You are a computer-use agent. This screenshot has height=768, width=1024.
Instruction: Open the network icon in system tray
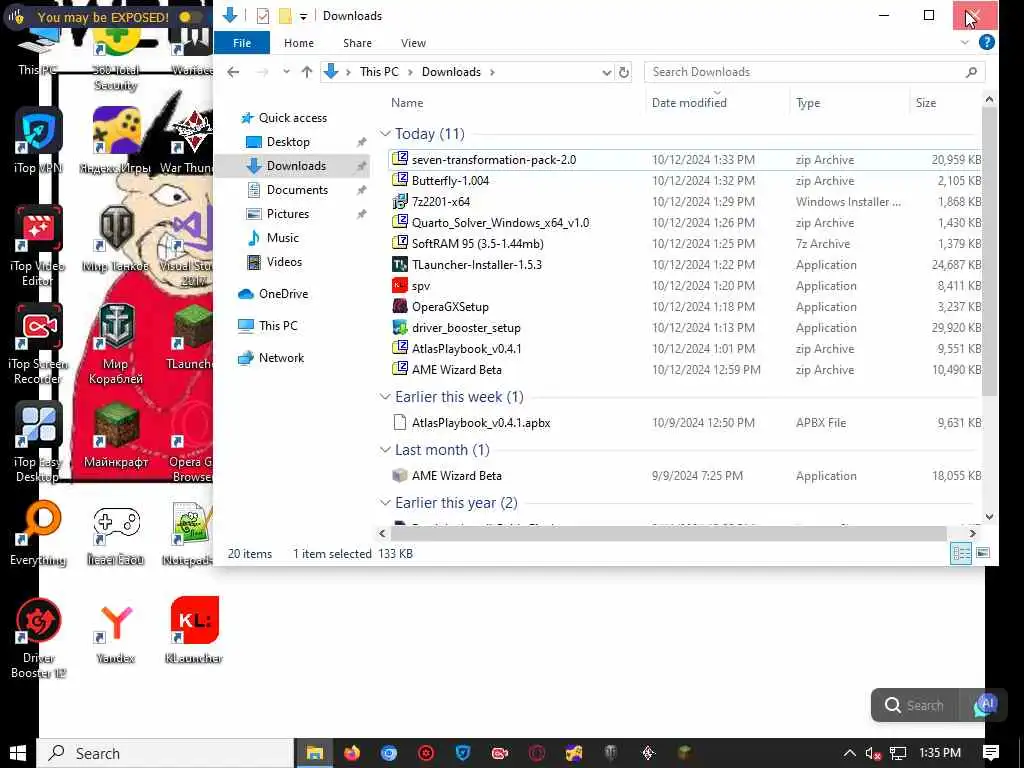tap(899, 753)
